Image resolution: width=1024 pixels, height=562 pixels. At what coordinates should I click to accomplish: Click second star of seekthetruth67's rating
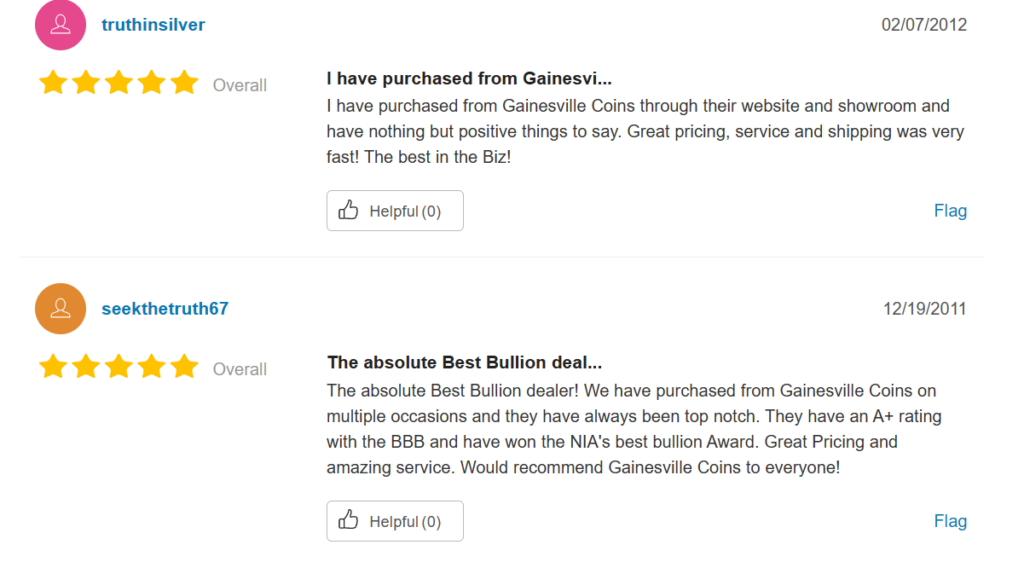click(x=86, y=367)
